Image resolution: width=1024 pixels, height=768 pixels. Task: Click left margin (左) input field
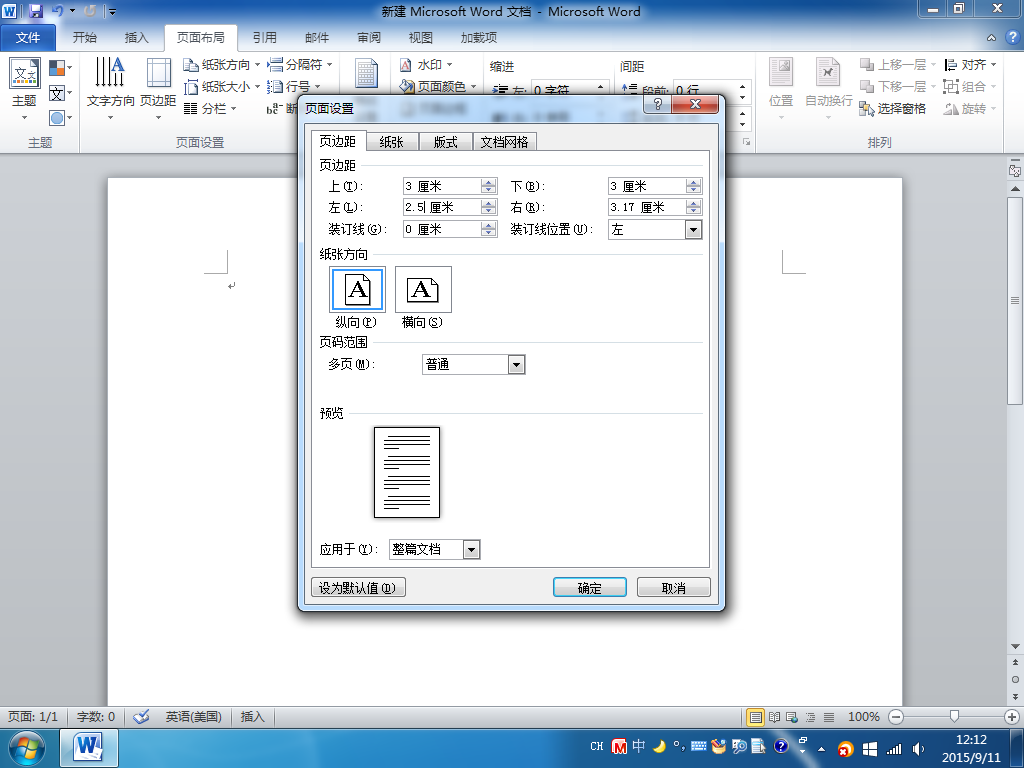[x=442, y=207]
